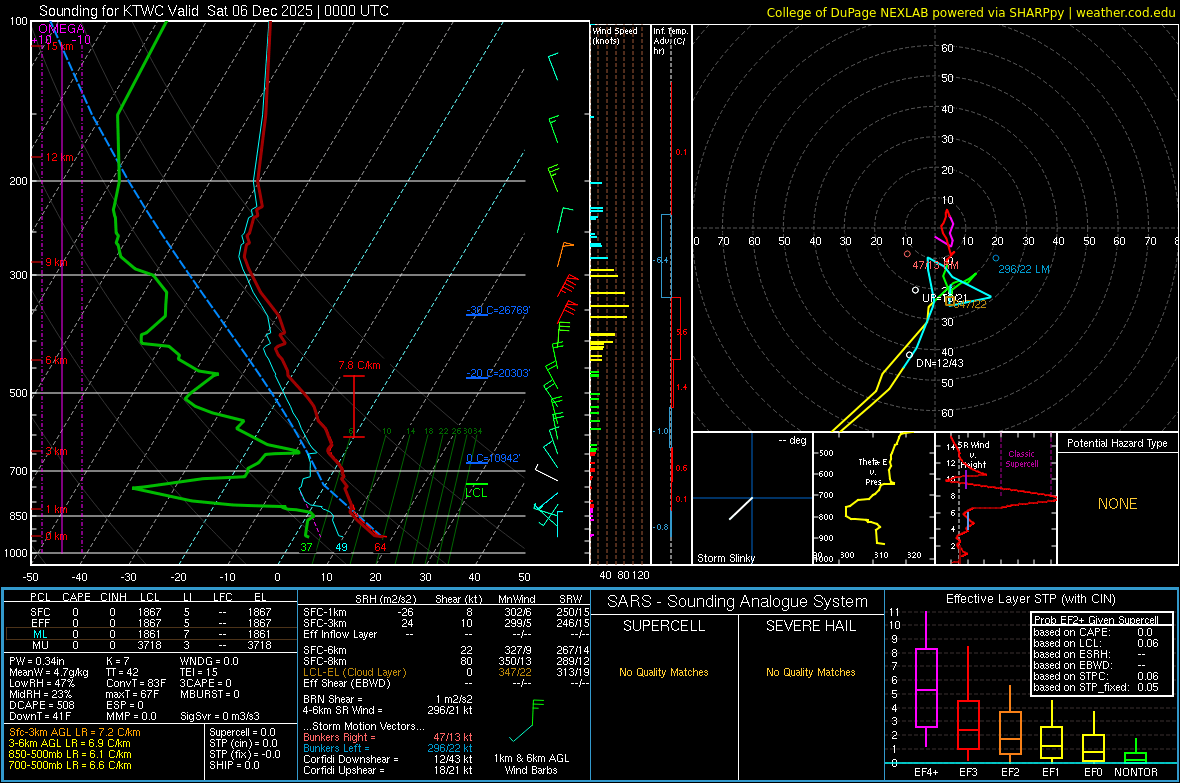Screen dimensions: 1180x783
Task: Click 'DCAPE = 508' value
Action: click(41, 705)
